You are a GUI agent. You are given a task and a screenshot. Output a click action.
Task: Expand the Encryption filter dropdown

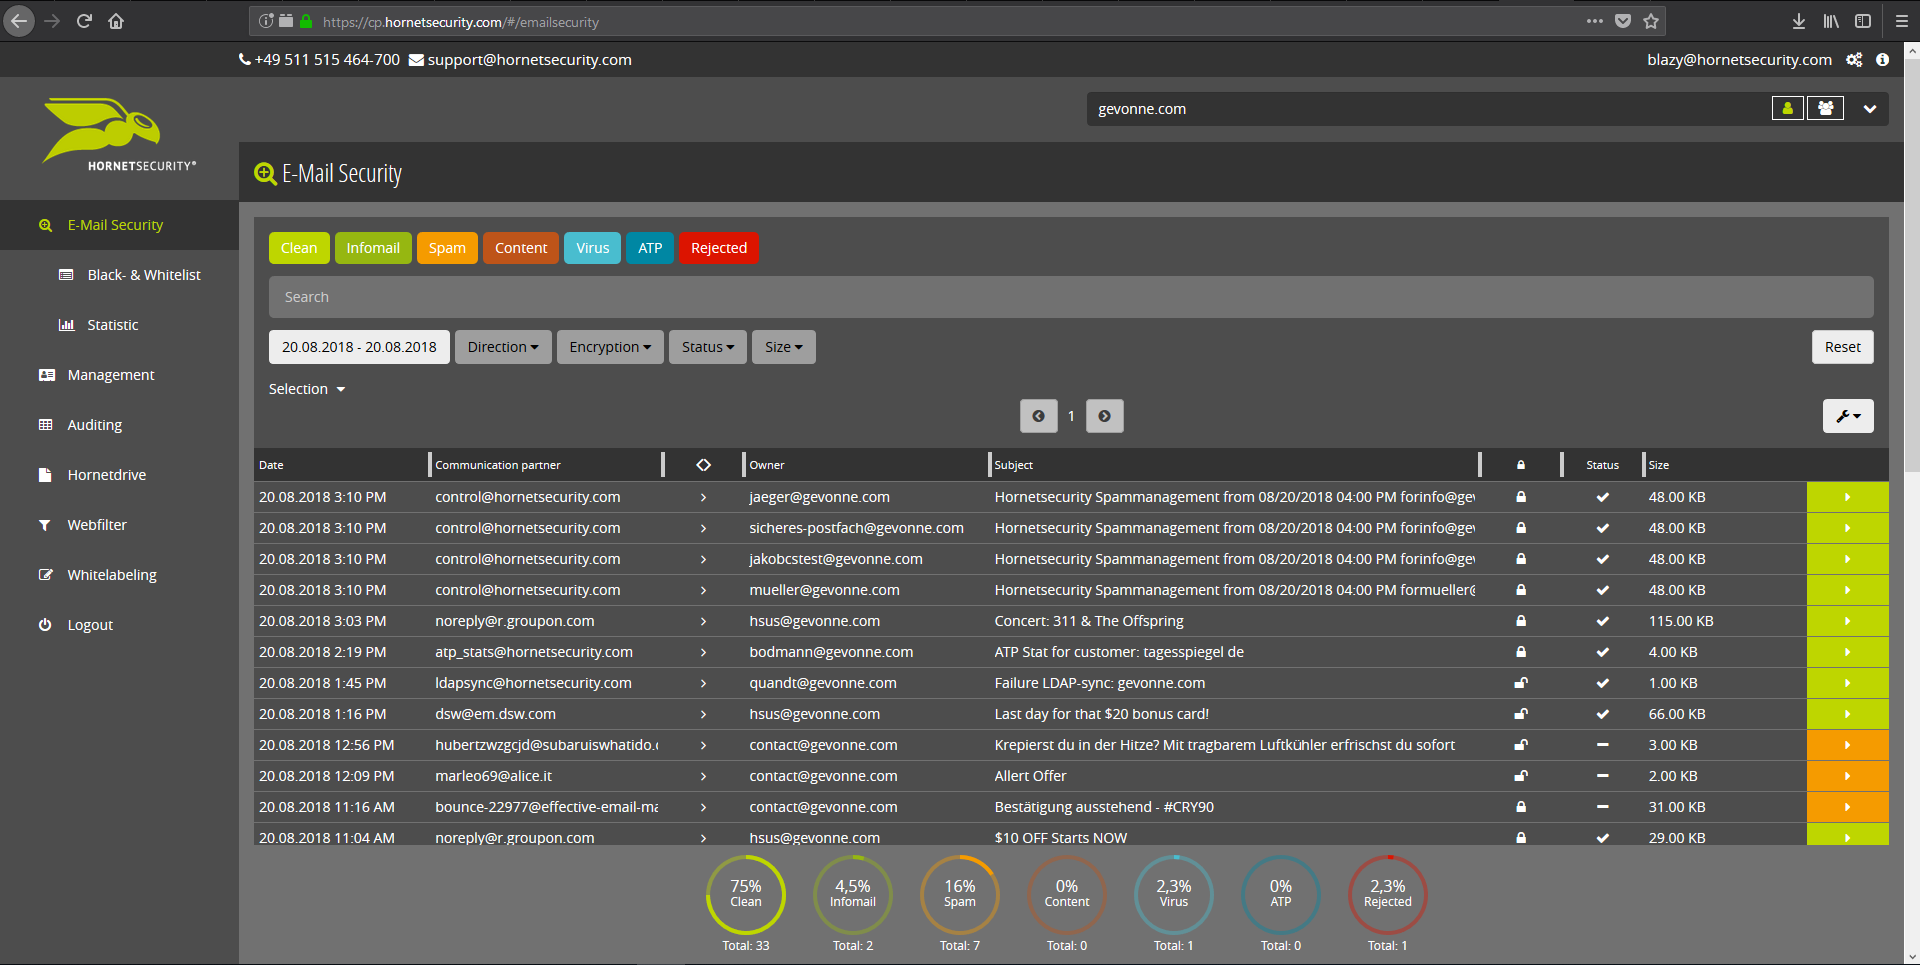point(609,347)
